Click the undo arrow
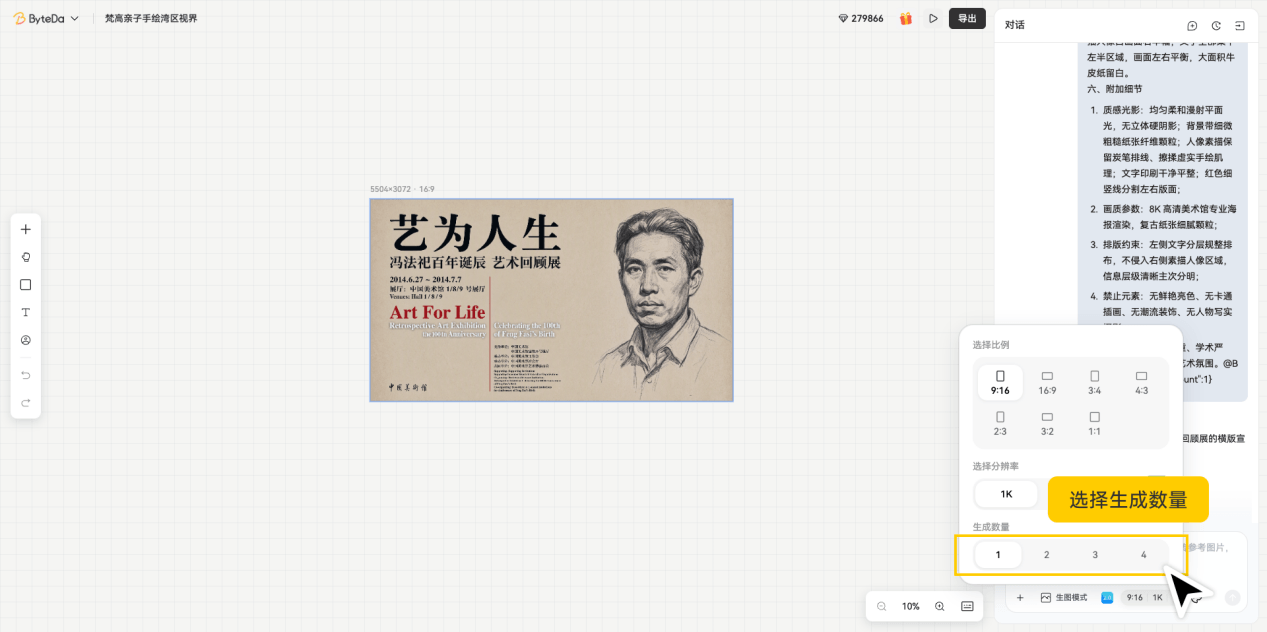Screen dimensions: 1267x632 (26, 375)
